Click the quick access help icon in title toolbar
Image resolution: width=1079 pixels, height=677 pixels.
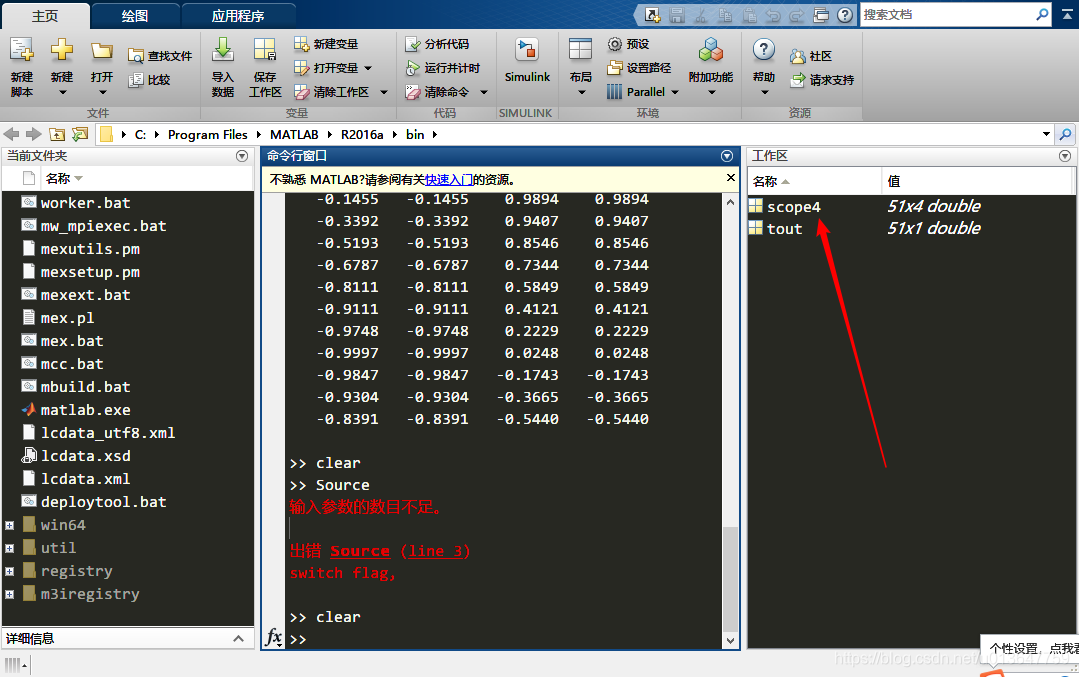[x=845, y=15]
